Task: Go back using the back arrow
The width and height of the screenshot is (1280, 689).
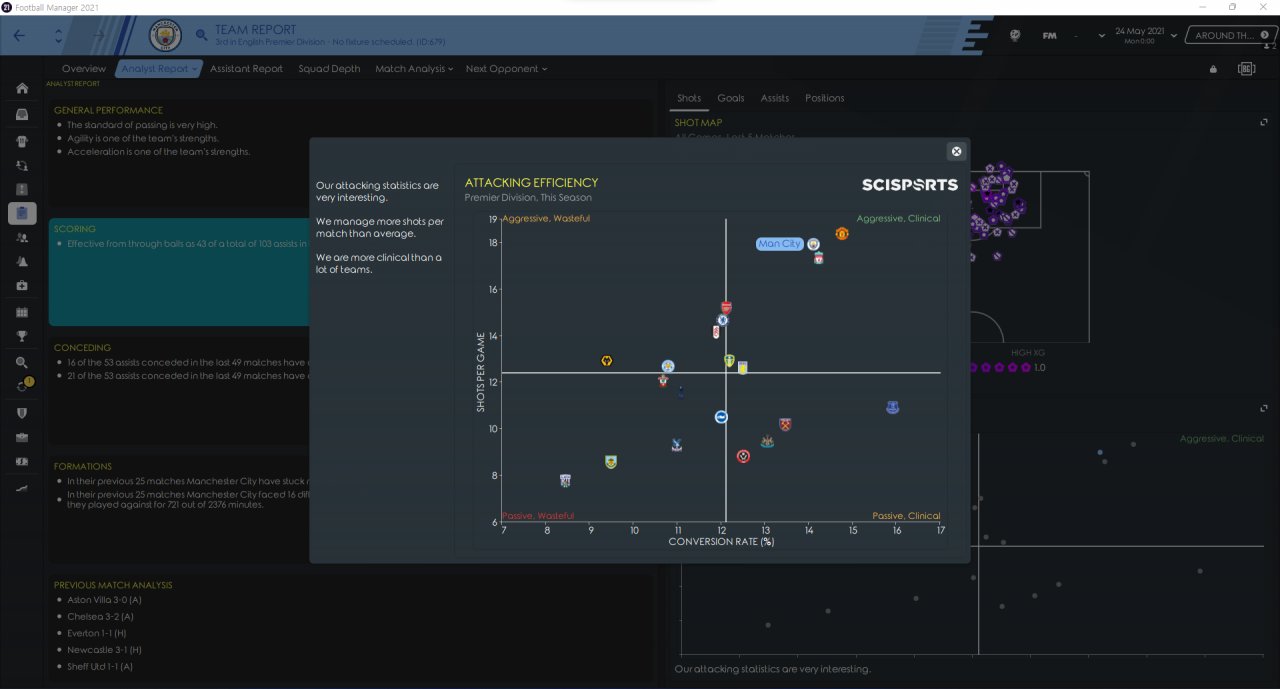Action: 21,36
